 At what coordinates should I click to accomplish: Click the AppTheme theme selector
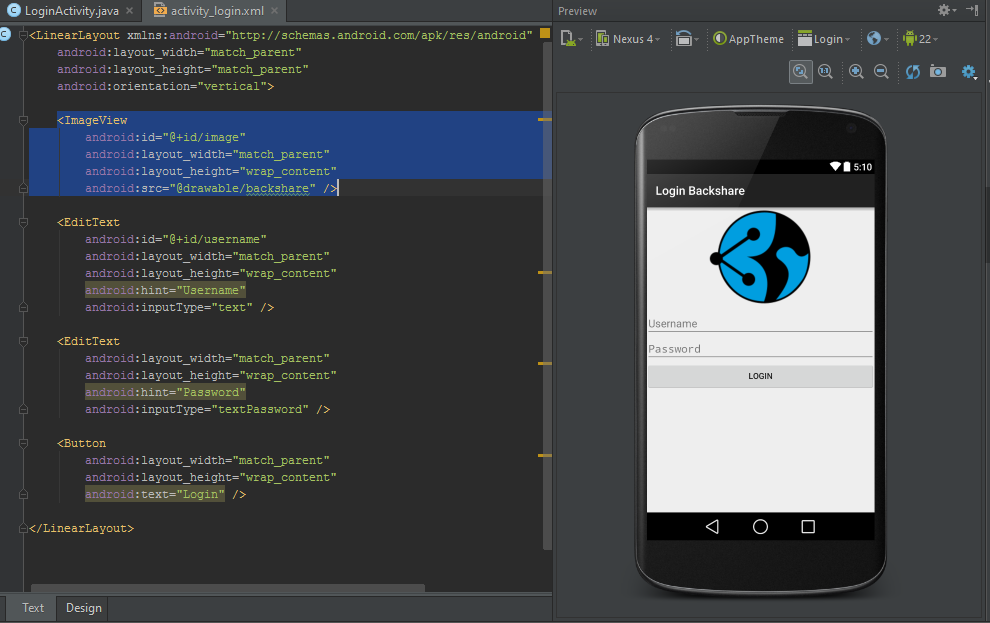(748, 38)
